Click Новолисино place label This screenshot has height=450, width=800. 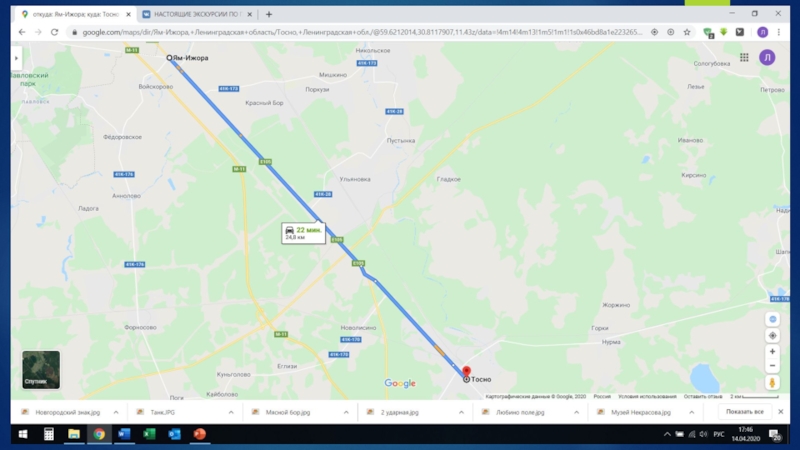[x=358, y=328]
